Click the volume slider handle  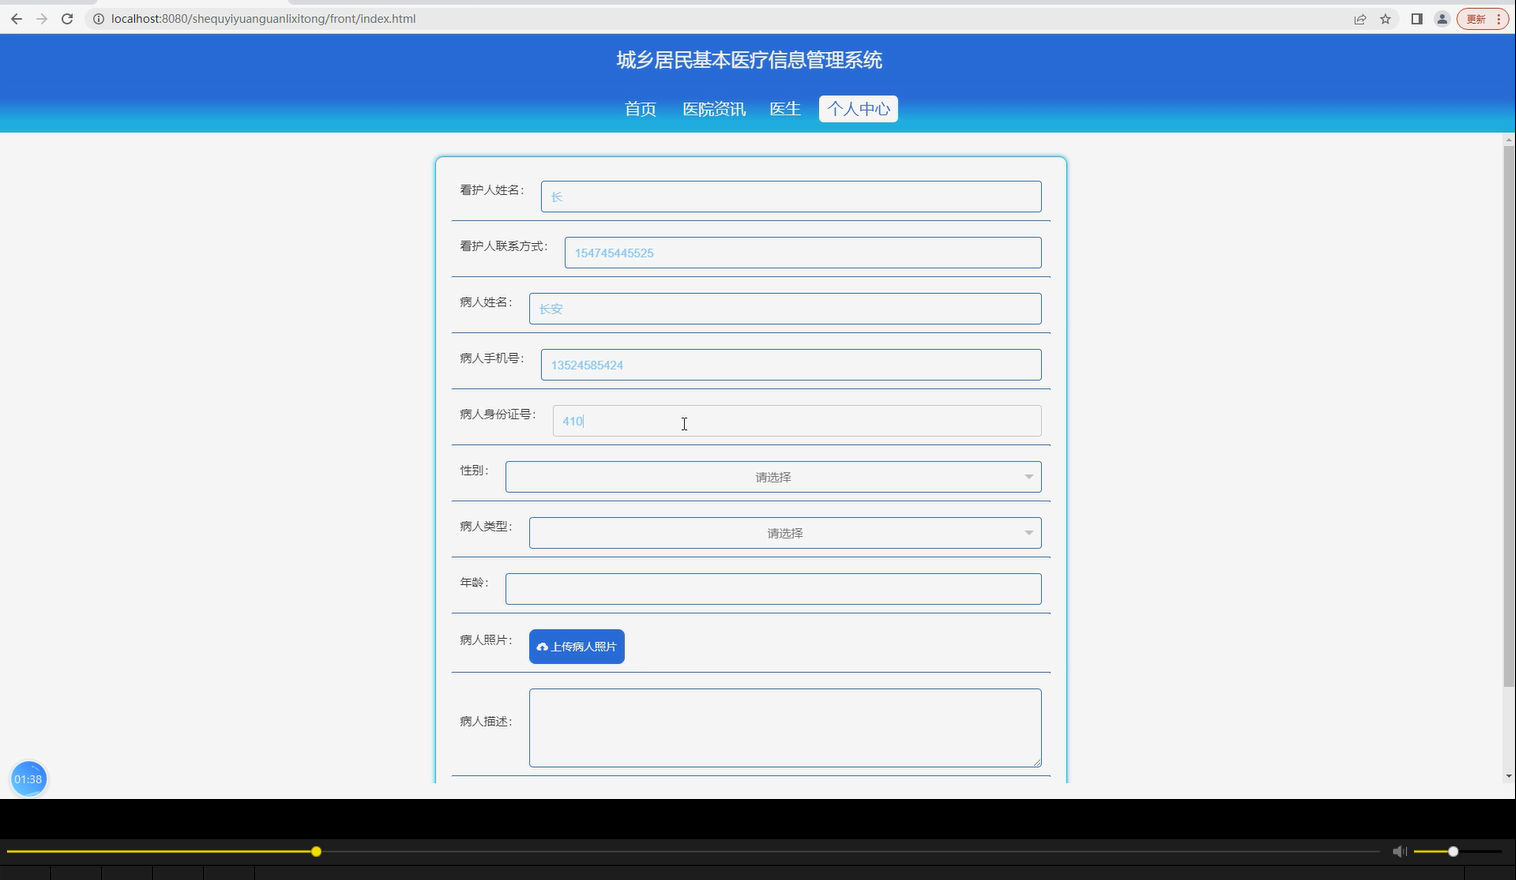1452,851
